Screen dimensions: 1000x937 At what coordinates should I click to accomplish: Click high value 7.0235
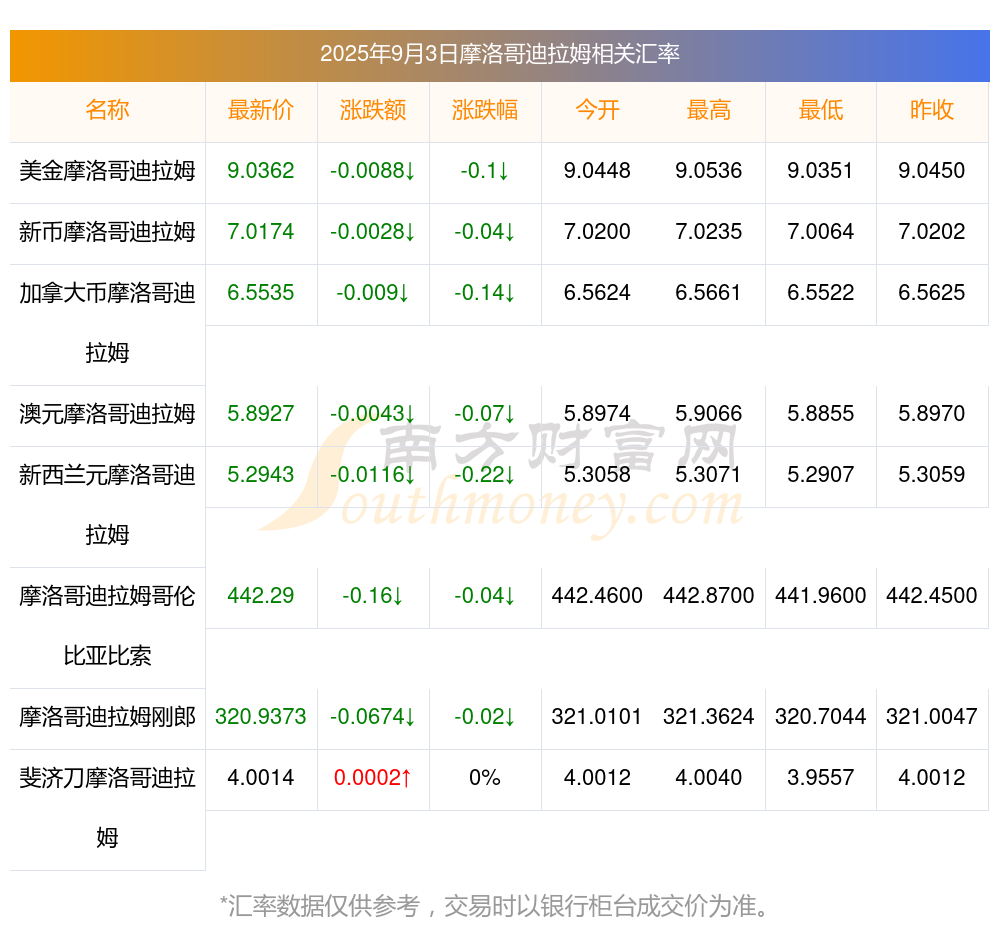tap(709, 232)
